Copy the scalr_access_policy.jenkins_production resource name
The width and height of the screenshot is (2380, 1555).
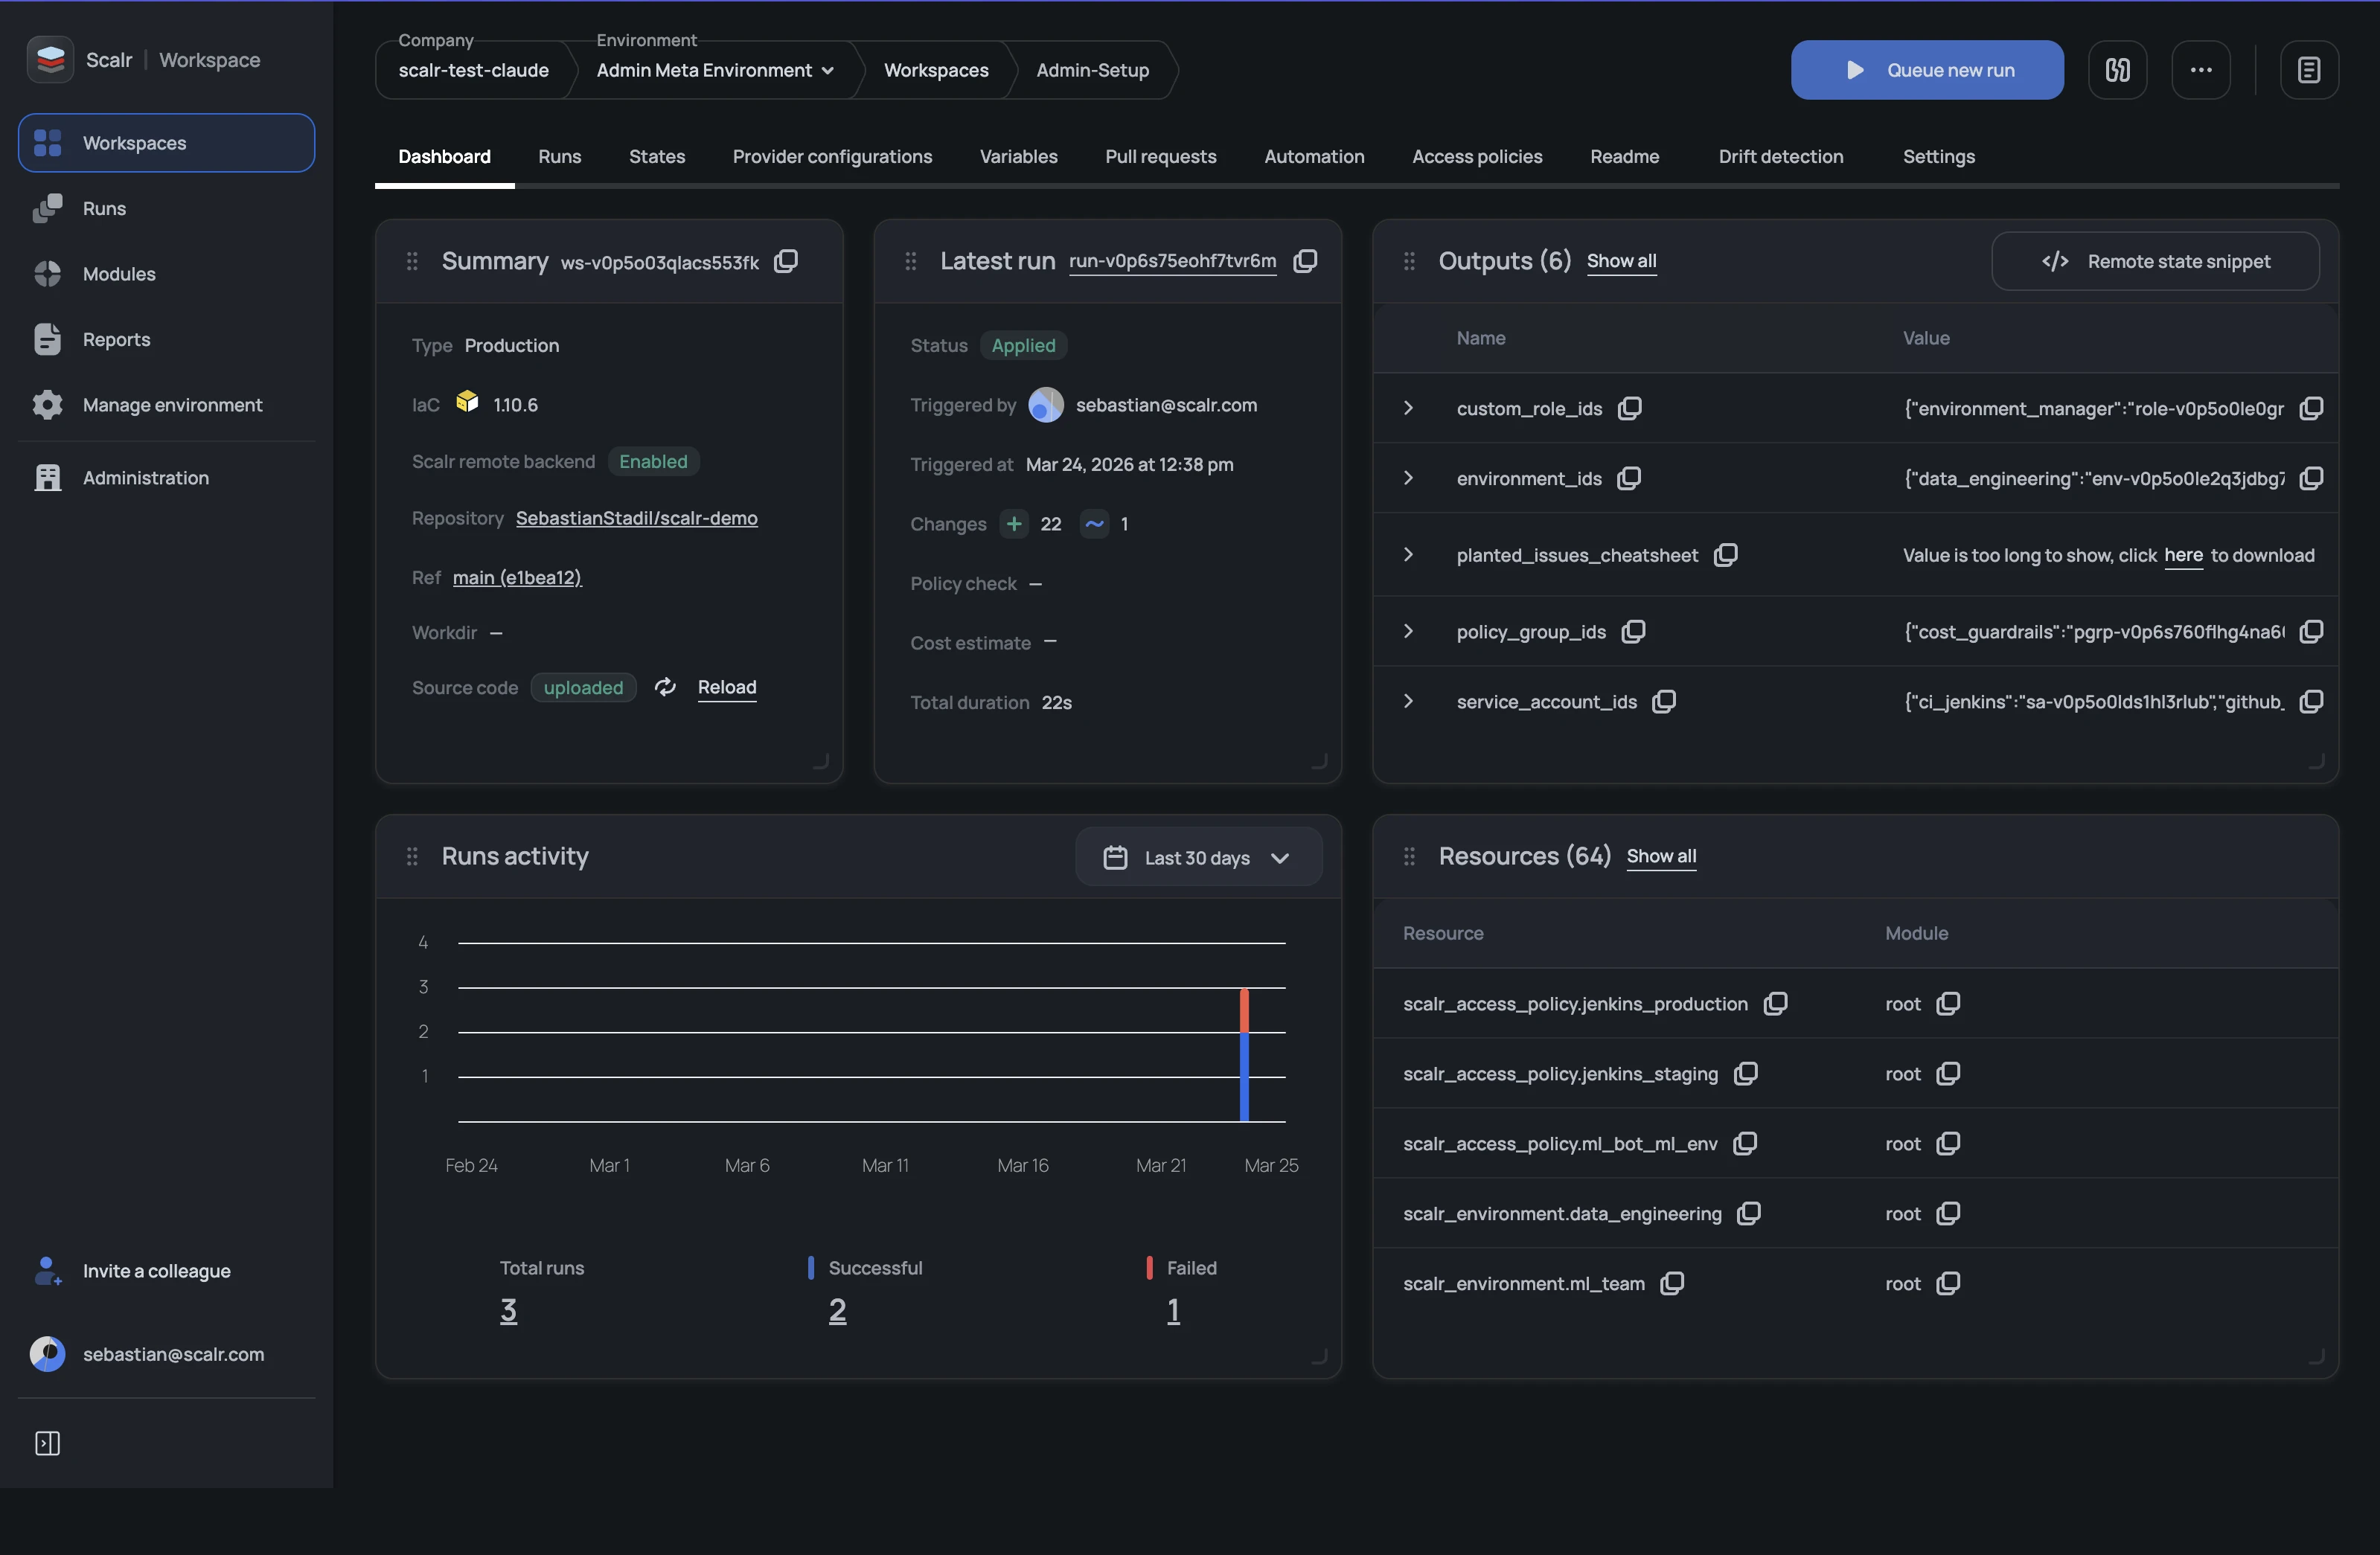coord(1776,1003)
